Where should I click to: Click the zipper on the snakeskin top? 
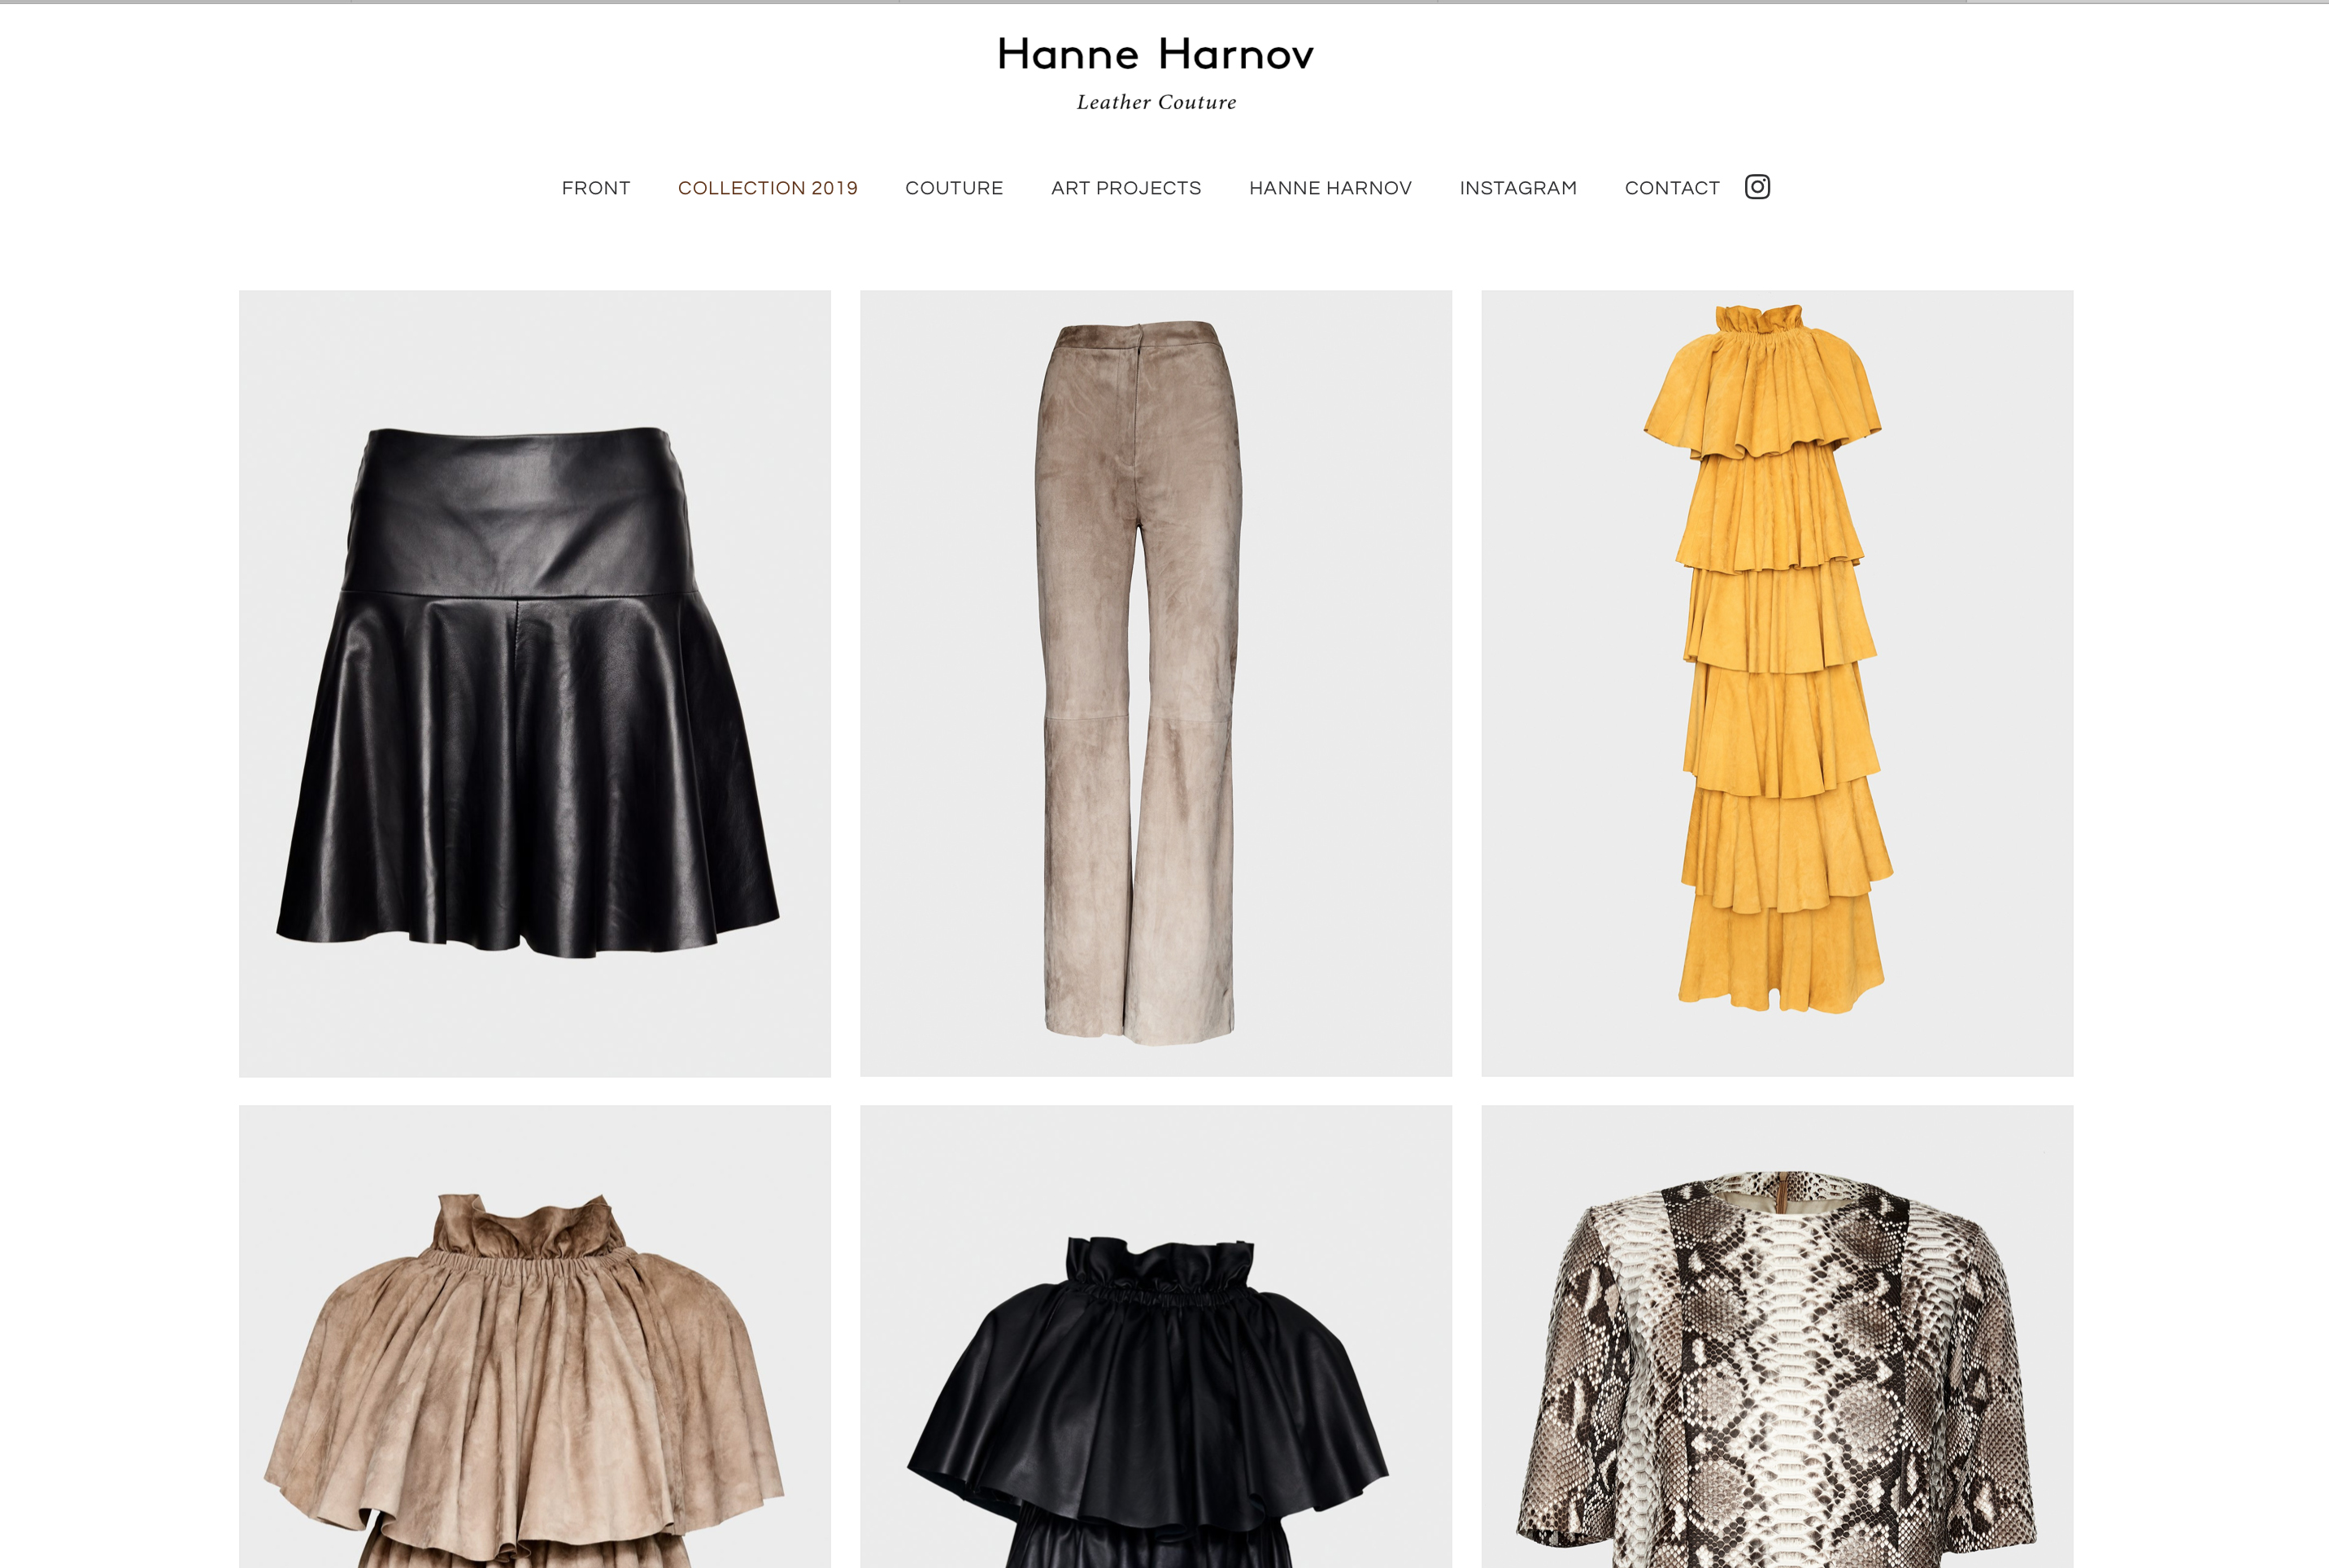pyautogui.click(x=1780, y=1192)
